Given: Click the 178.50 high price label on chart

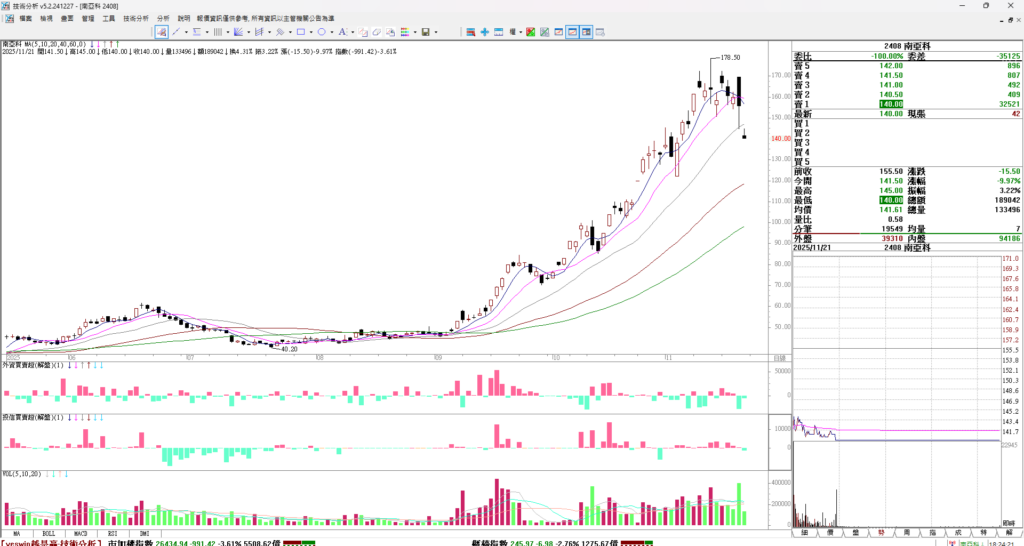Looking at the screenshot, I should point(730,58).
